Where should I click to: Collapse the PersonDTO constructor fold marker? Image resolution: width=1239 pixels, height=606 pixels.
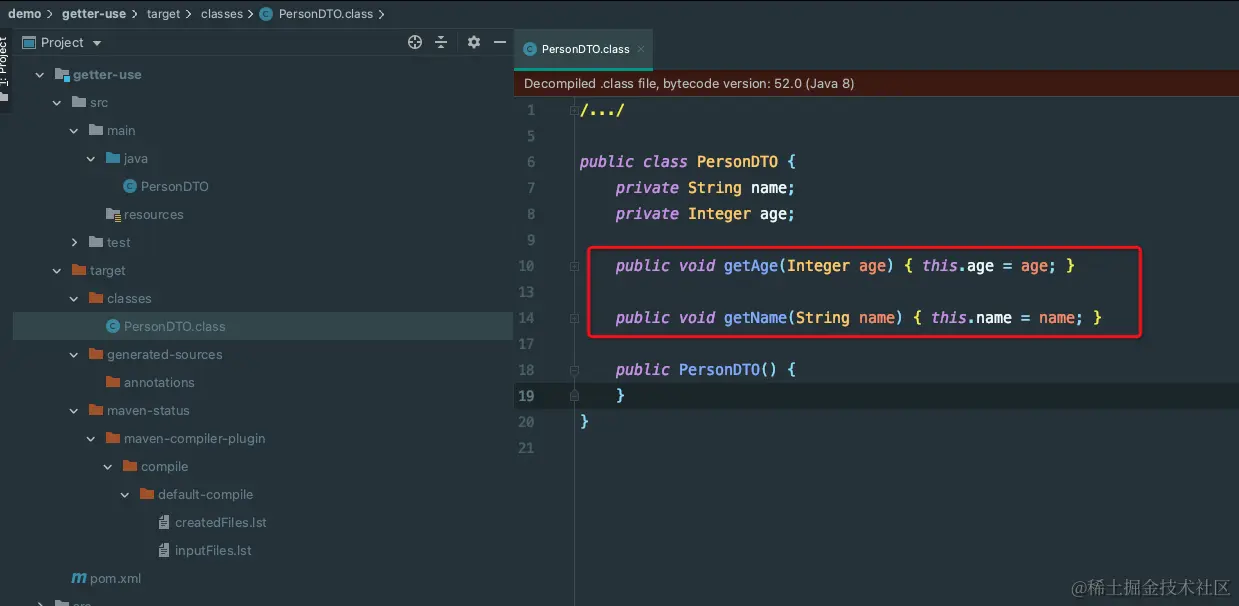[x=573, y=370]
